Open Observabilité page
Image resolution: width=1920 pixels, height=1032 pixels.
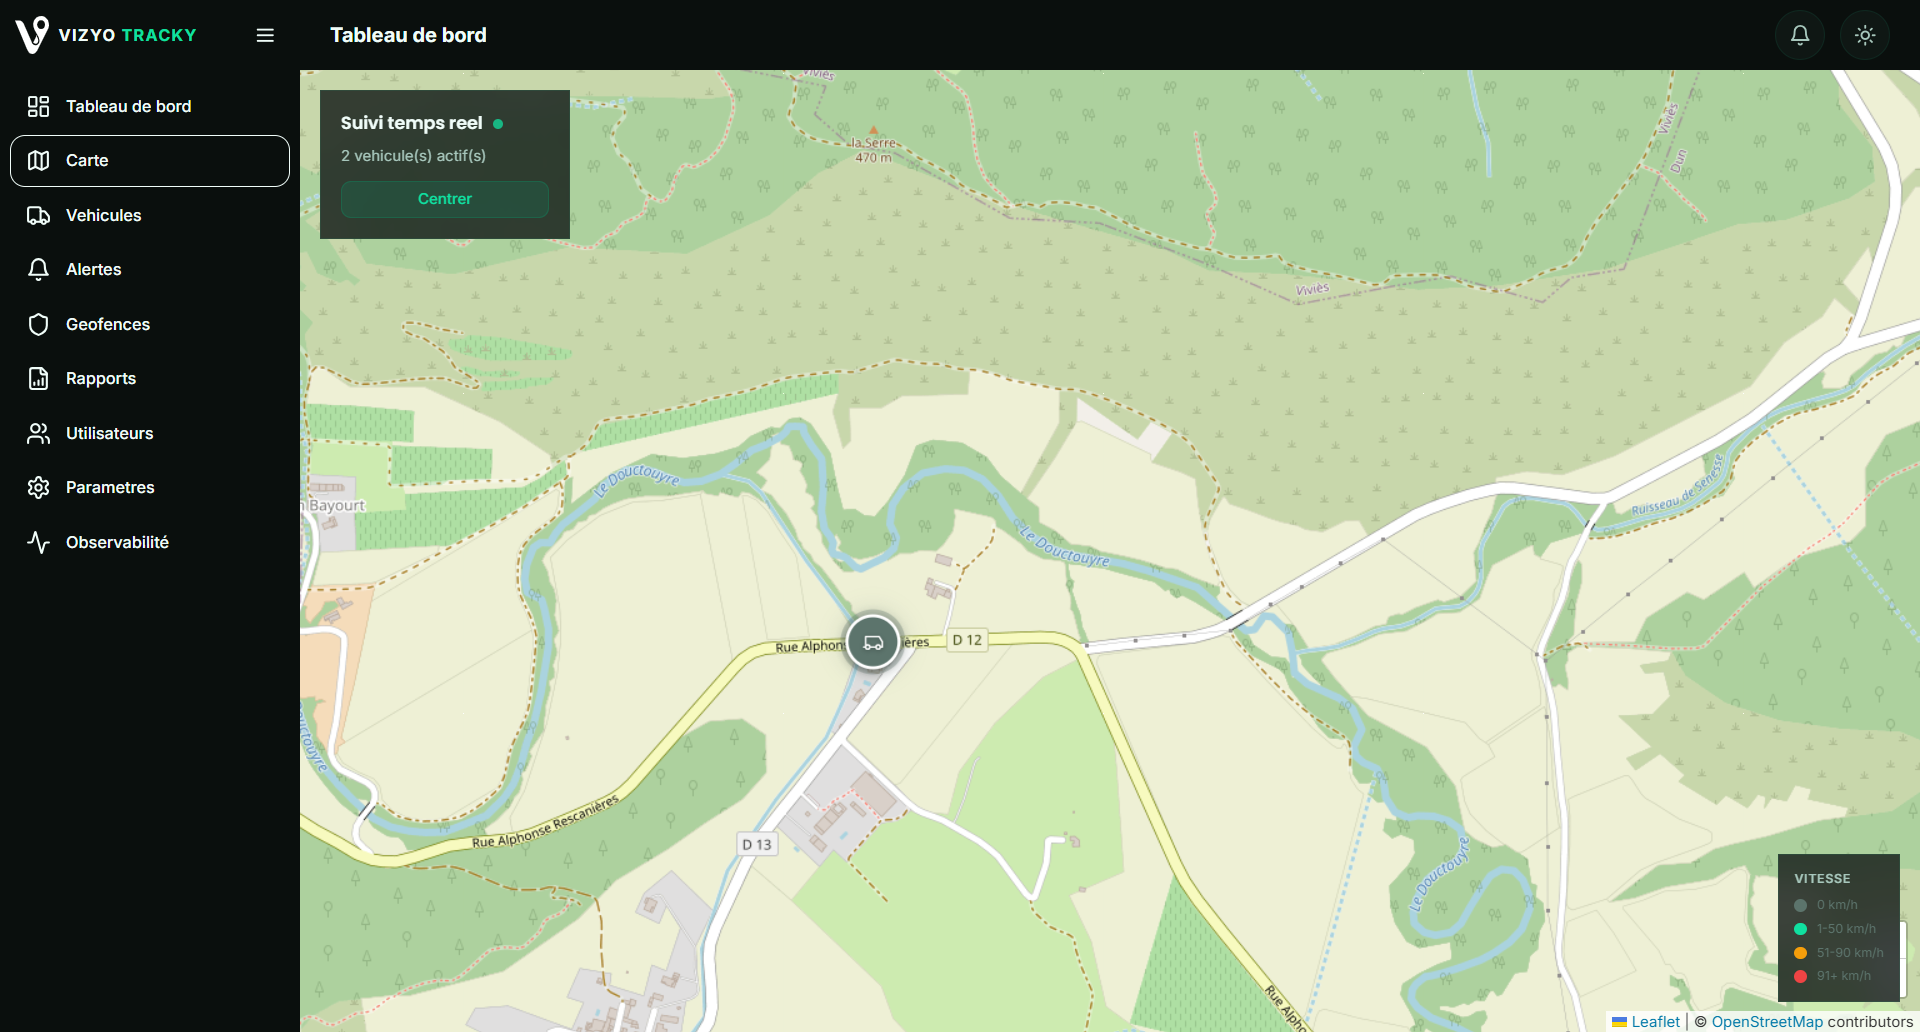point(150,542)
